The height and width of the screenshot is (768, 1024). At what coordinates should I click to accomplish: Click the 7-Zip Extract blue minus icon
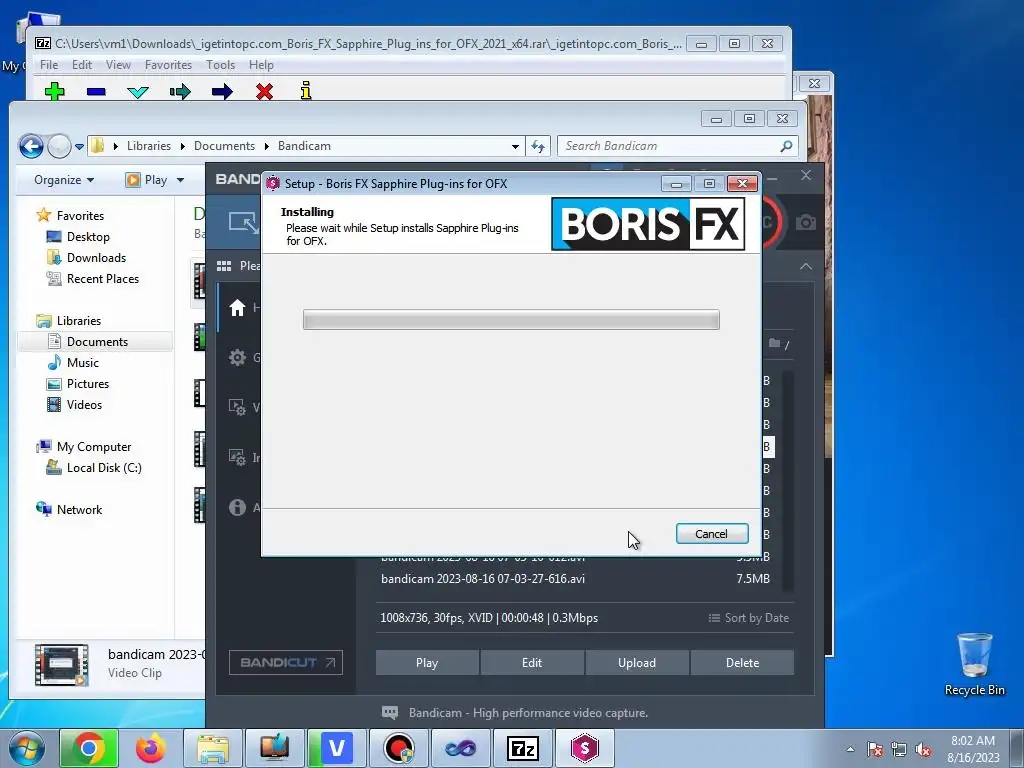point(96,91)
